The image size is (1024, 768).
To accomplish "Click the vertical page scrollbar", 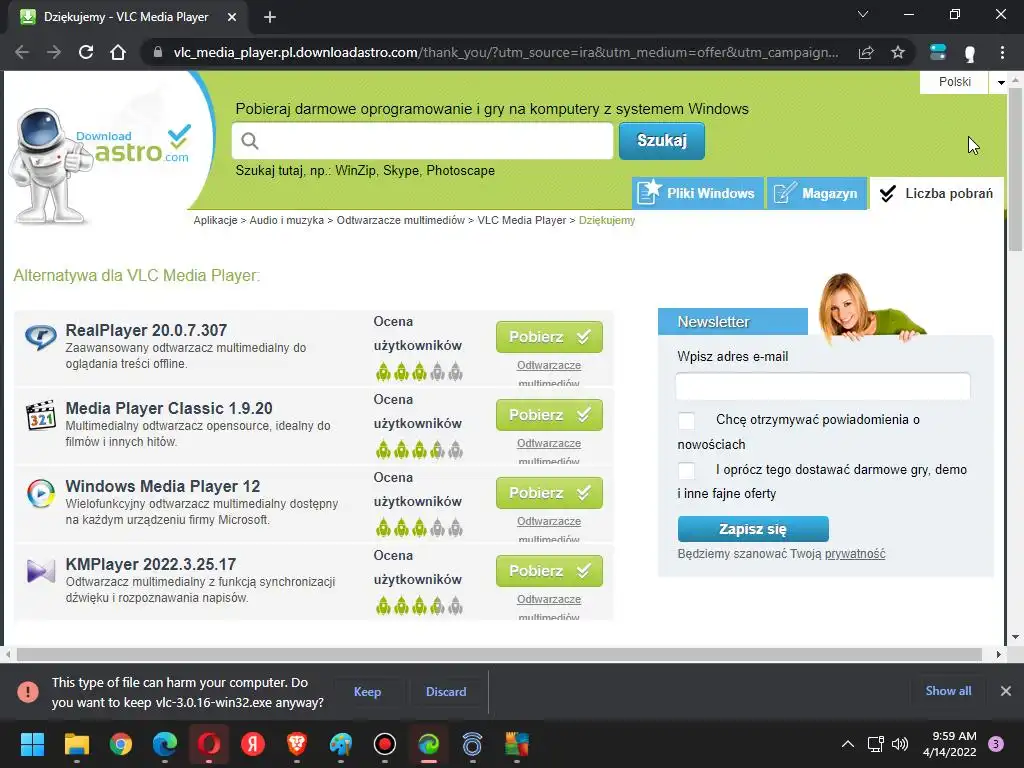I will point(1015,170).
